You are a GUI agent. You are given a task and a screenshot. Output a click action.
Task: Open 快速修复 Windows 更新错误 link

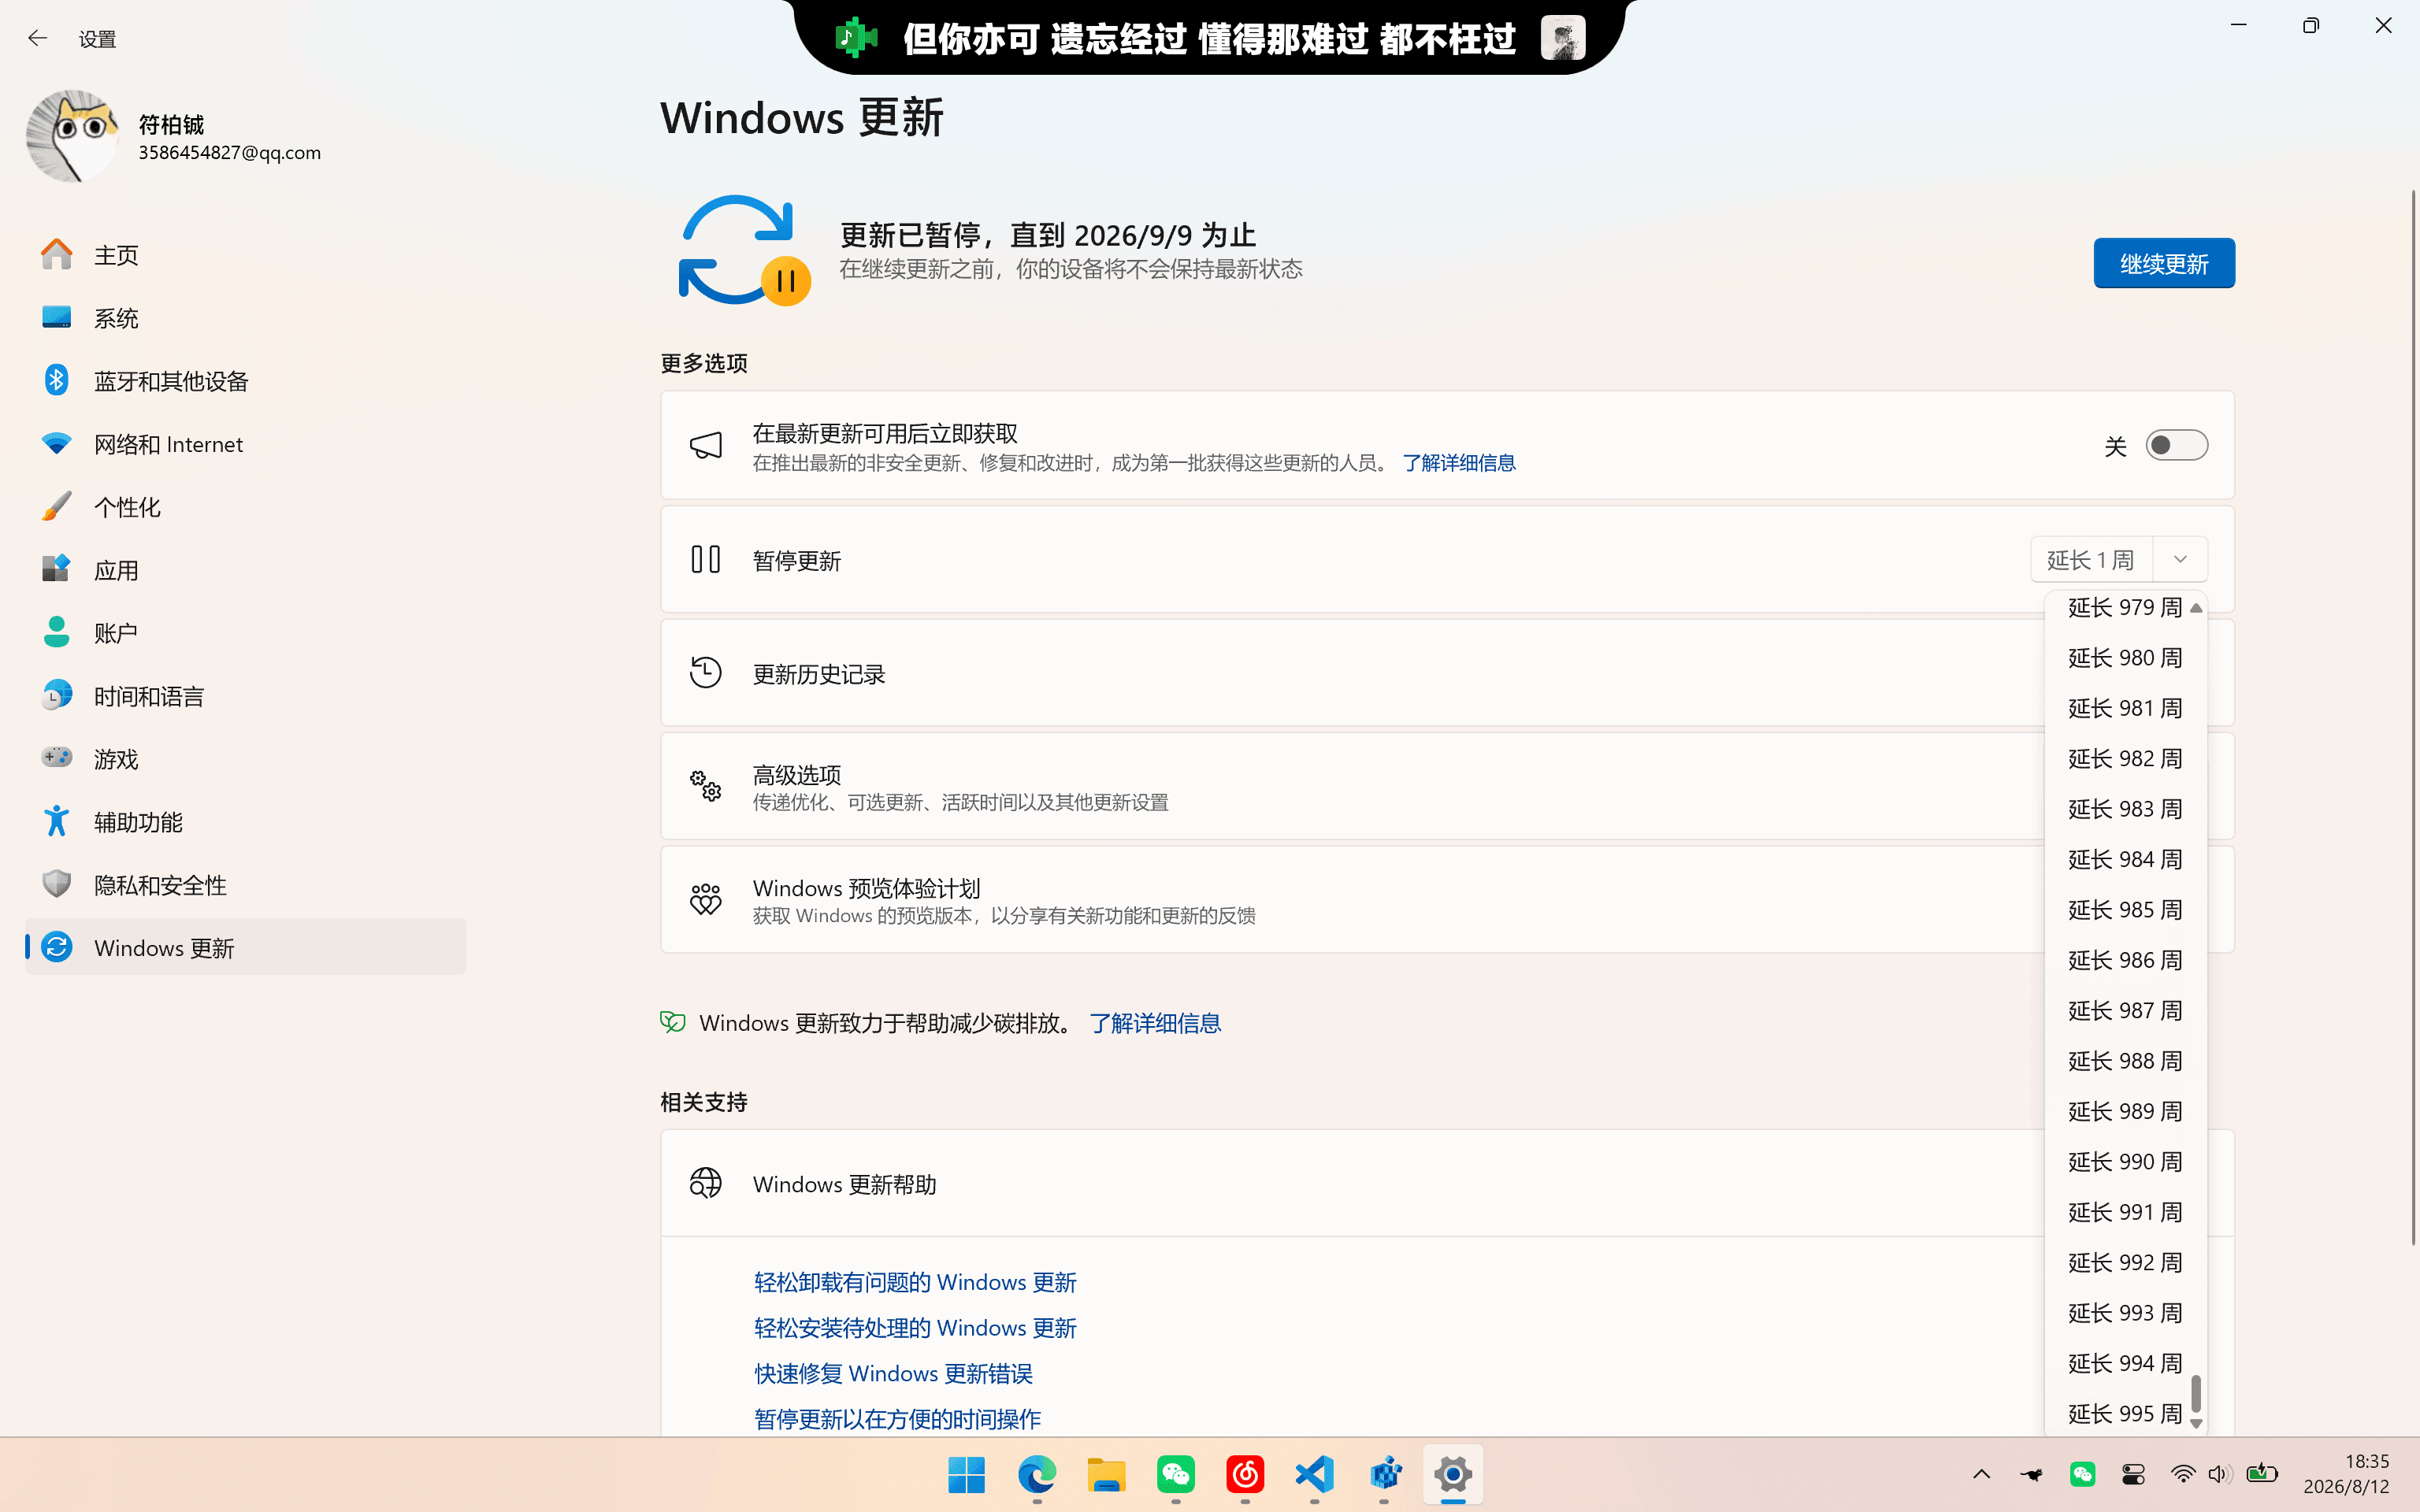tap(893, 1374)
